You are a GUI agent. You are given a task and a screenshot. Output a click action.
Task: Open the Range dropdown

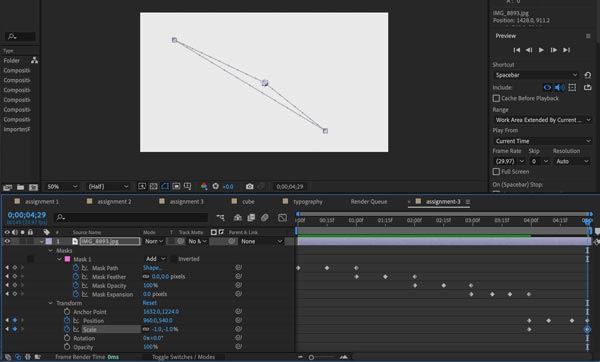tap(543, 120)
